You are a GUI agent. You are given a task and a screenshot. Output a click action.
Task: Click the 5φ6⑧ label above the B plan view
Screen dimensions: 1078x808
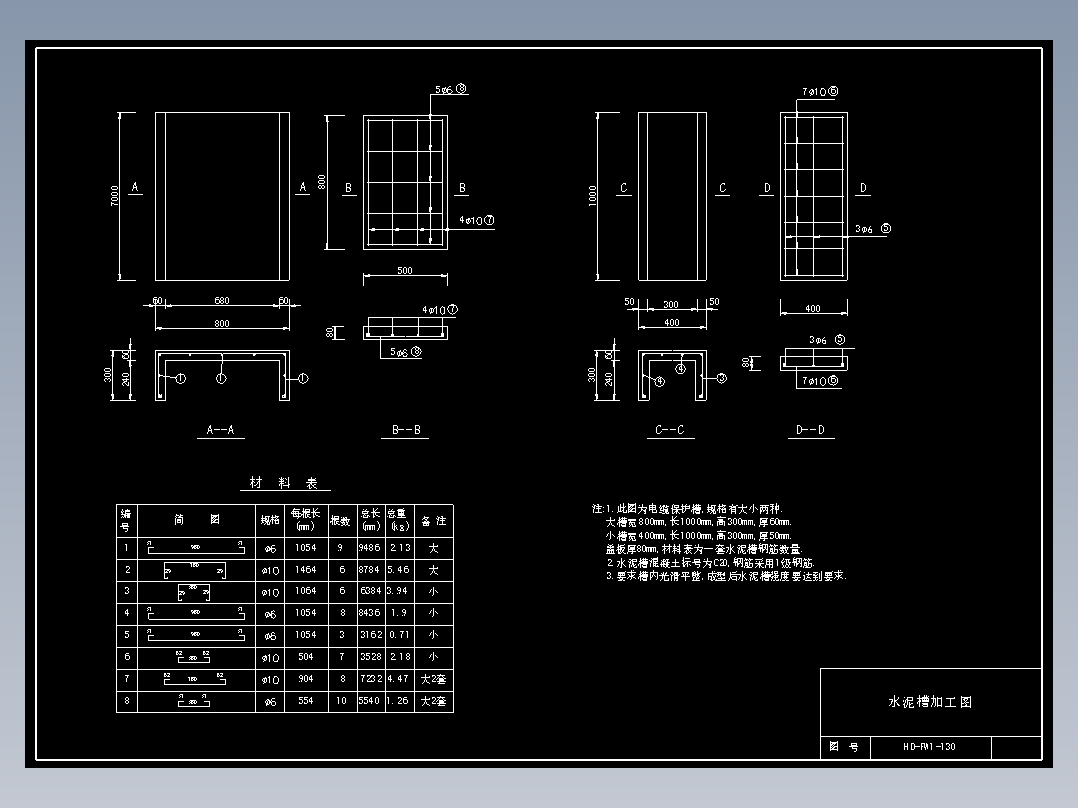451,89
